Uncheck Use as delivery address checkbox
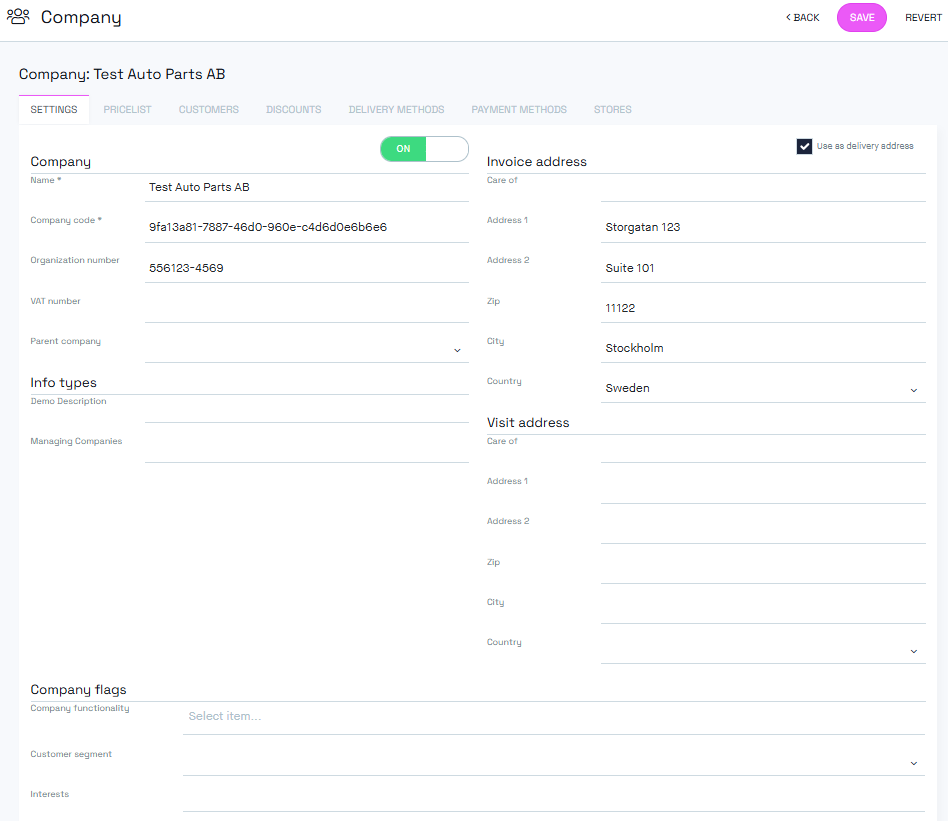 point(804,146)
